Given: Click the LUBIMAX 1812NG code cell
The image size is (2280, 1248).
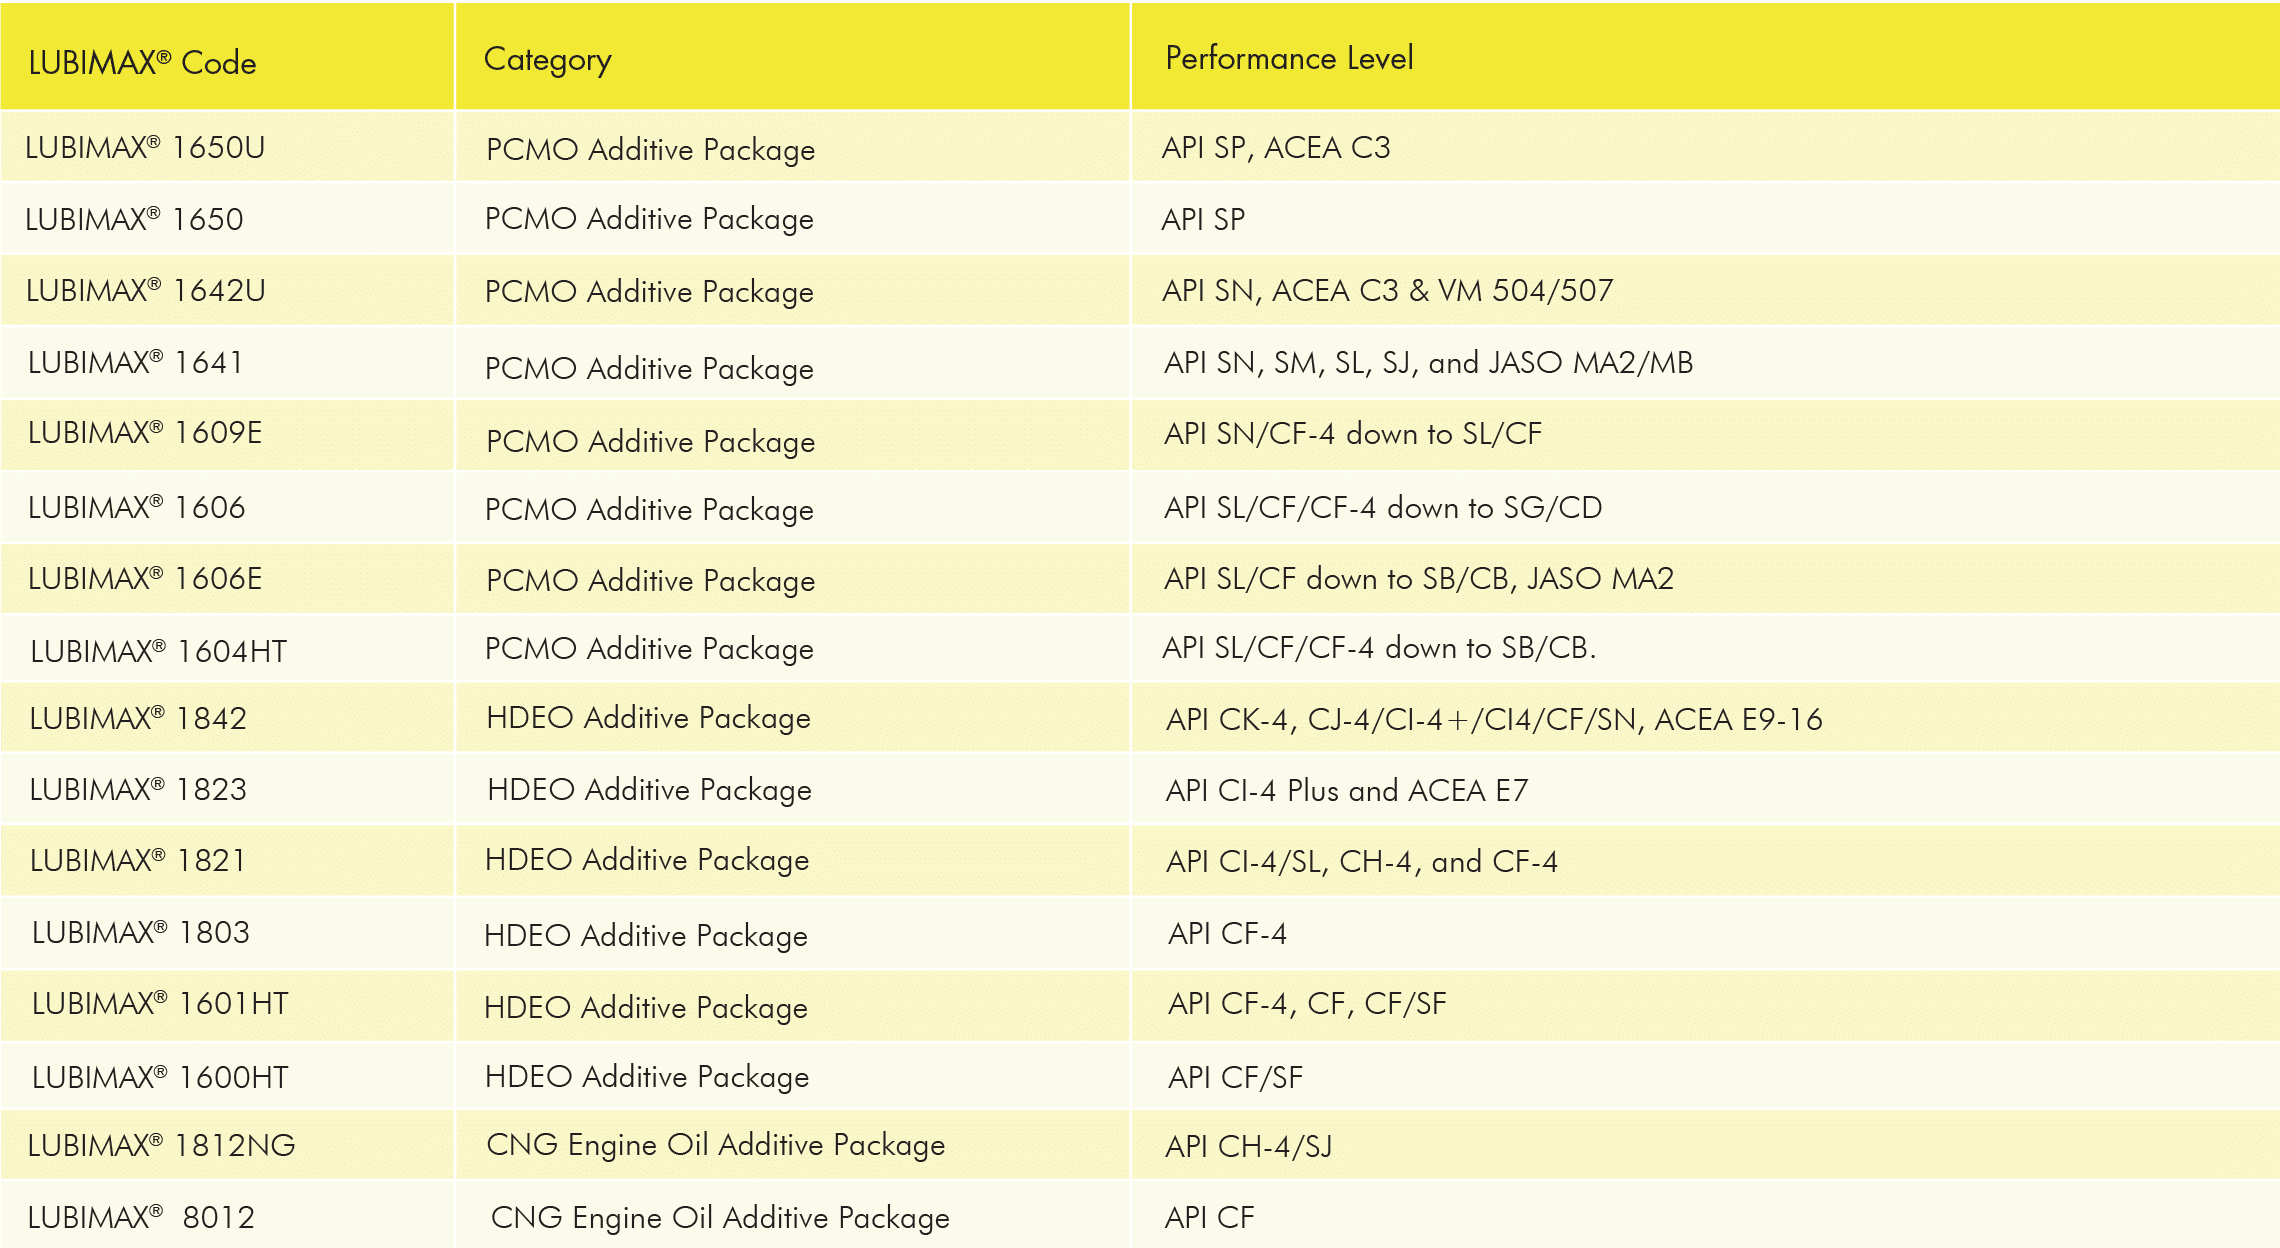Looking at the screenshot, I should coord(226,1145).
